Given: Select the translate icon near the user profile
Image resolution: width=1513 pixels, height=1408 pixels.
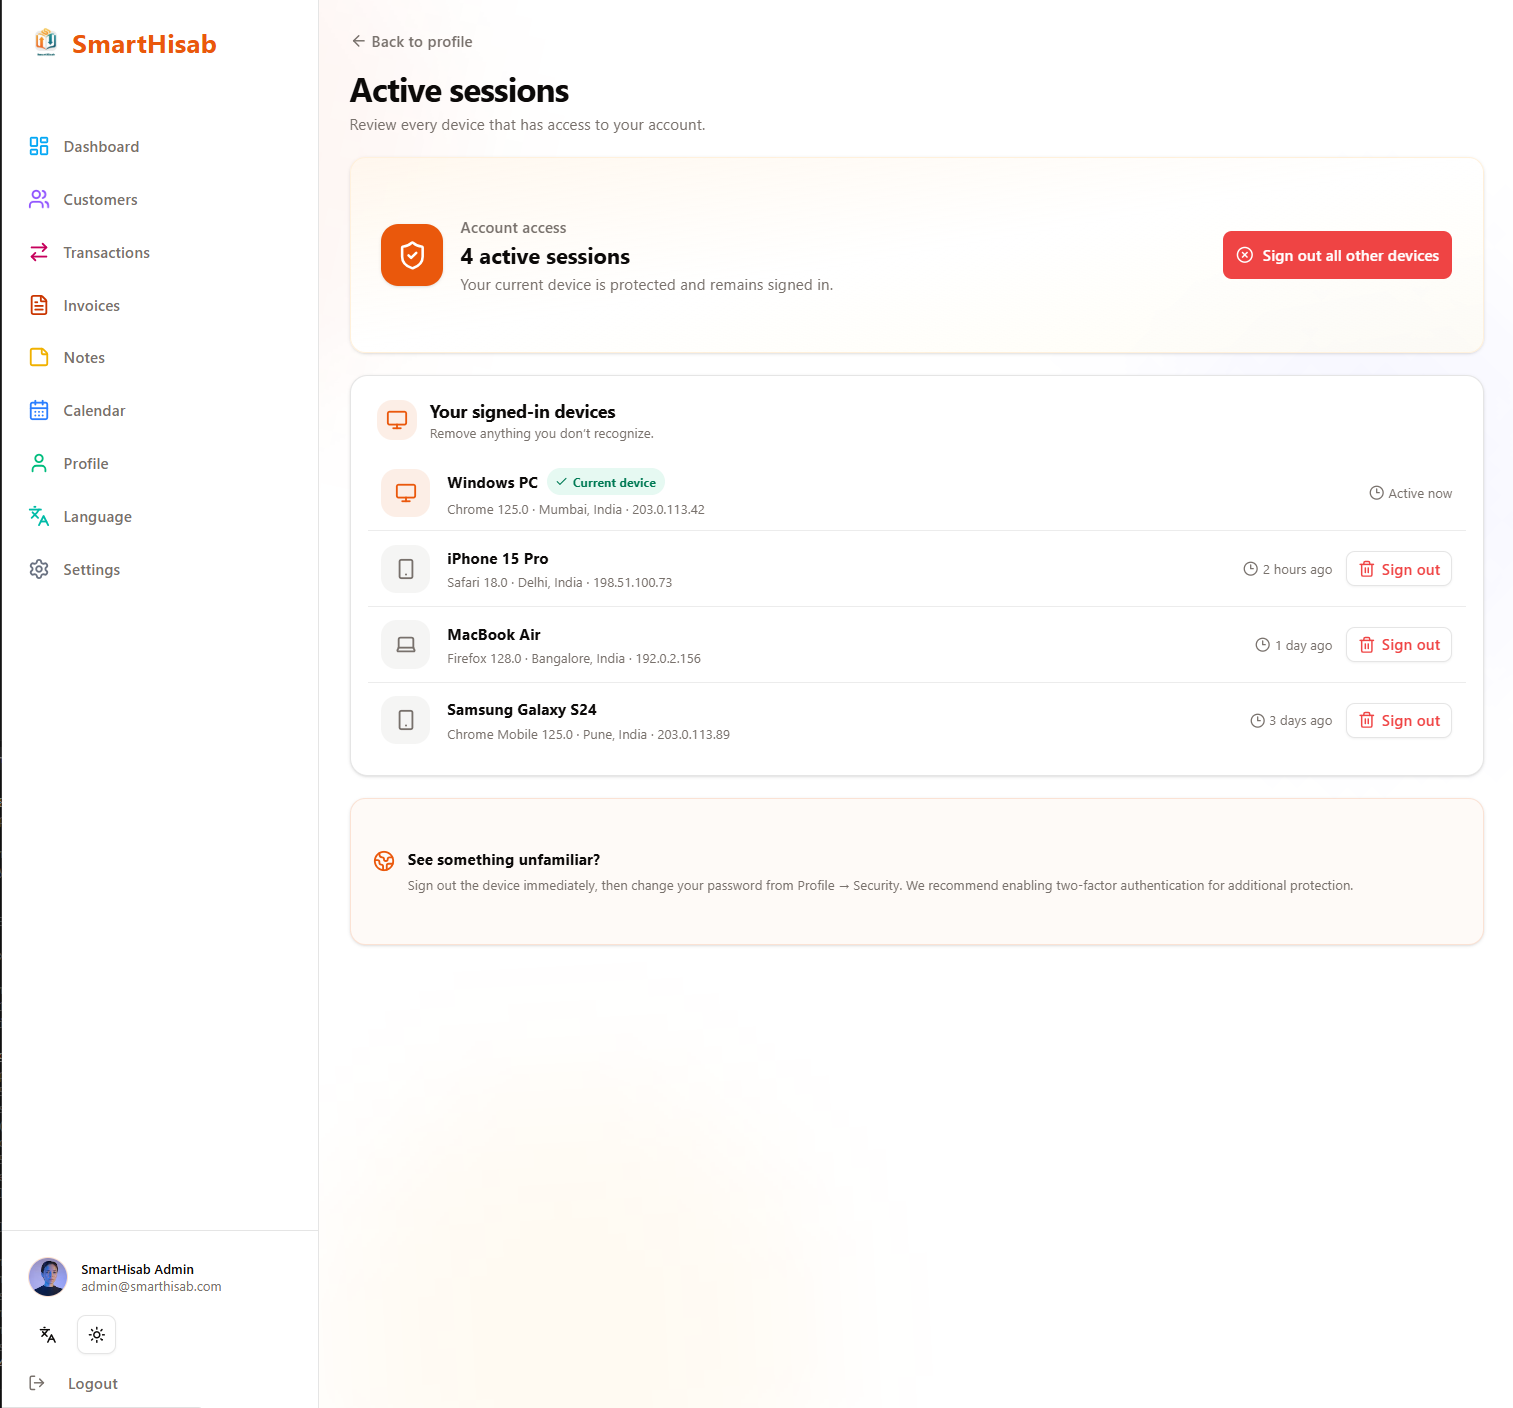Looking at the screenshot, I should coord(48,1335).
